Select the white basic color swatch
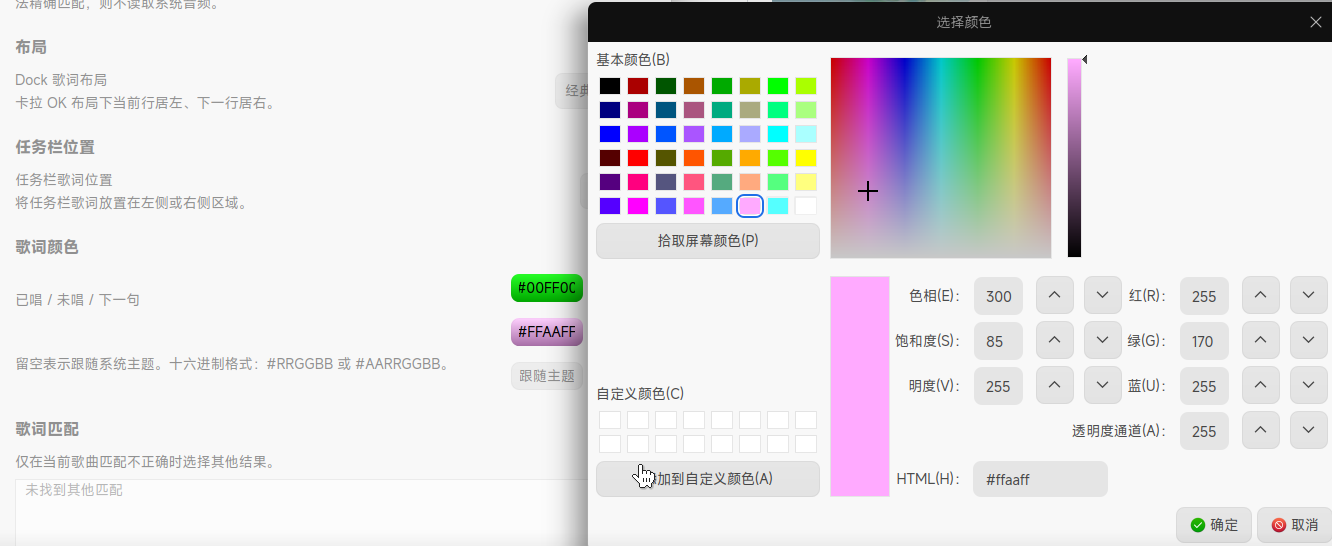This screenshot has width=1332, height=546. (x=806, y=206)
